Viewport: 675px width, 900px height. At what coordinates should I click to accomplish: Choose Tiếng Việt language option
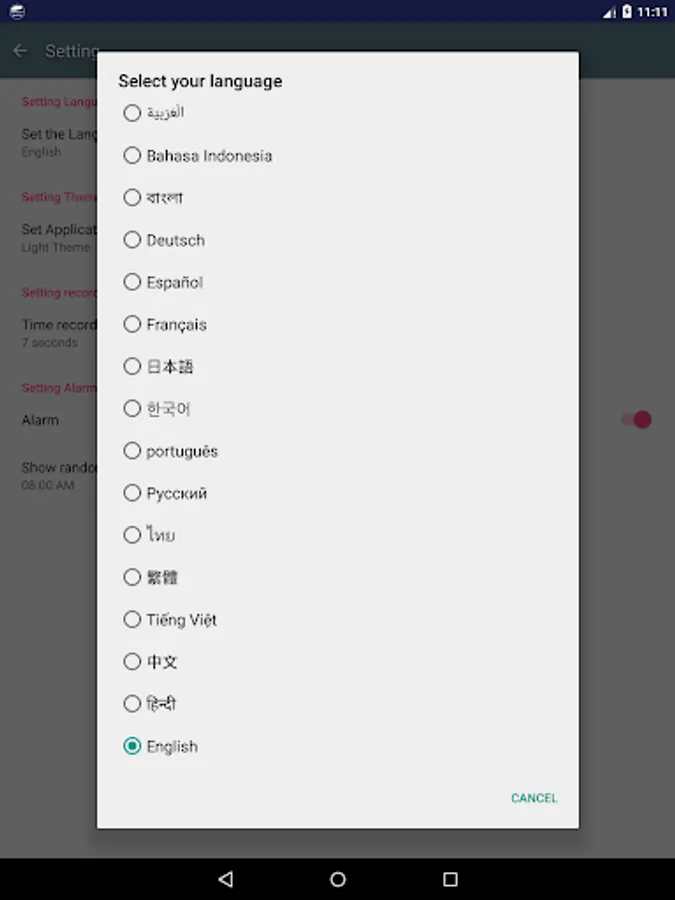pos(132,620)
